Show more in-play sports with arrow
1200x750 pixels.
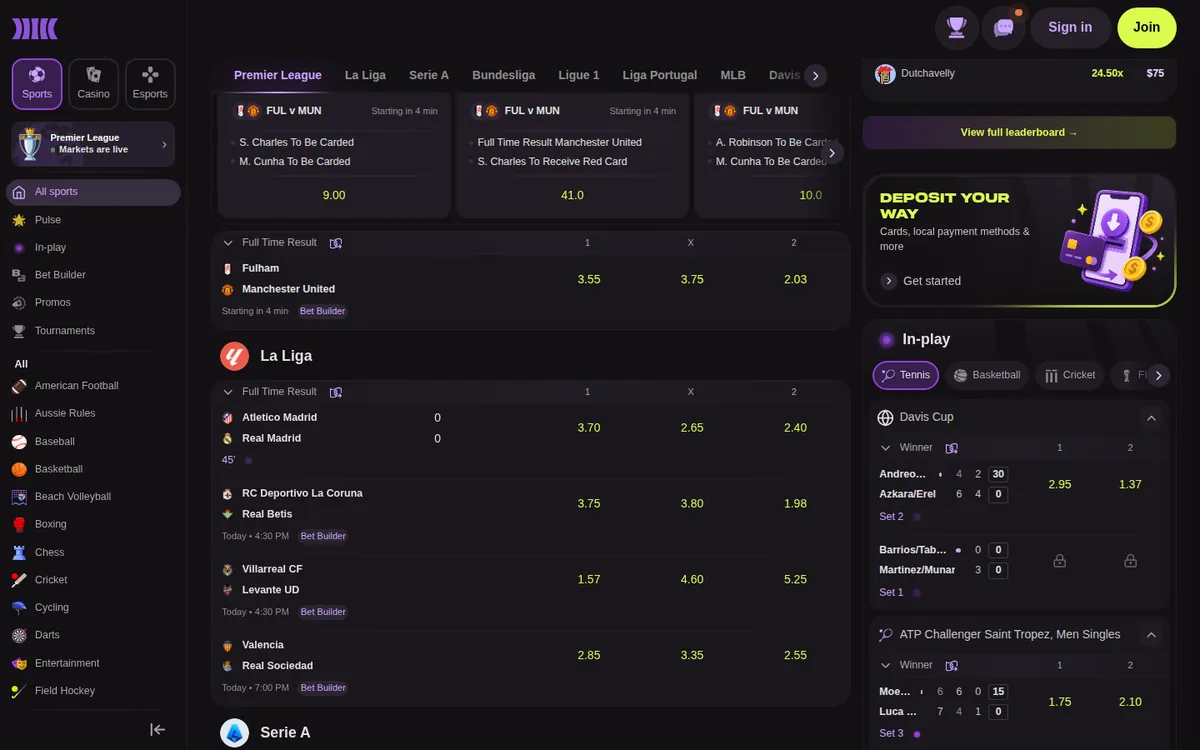coord(1158,375)
